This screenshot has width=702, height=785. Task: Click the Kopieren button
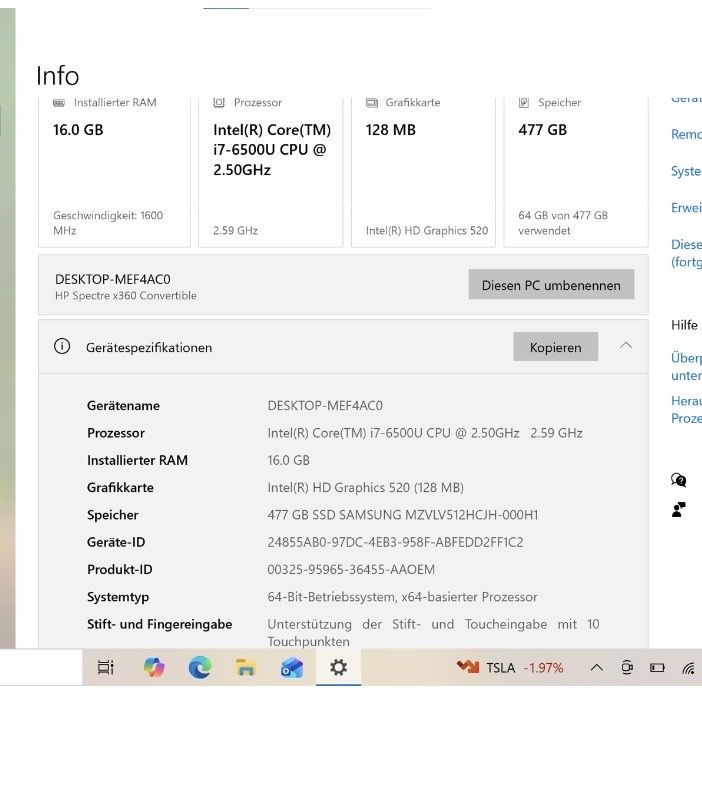click(555, 346)
